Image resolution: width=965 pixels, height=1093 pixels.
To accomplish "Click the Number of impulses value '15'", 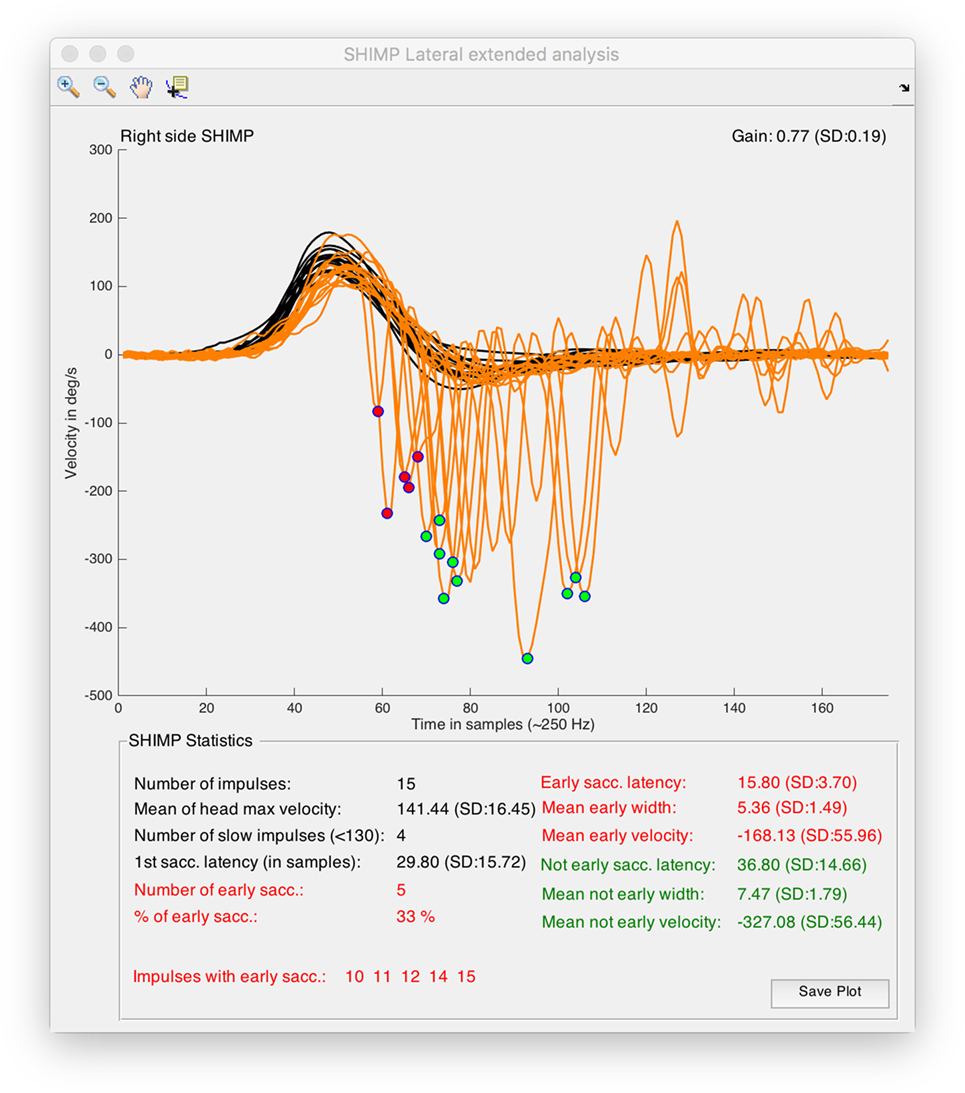I will [406, 784].
